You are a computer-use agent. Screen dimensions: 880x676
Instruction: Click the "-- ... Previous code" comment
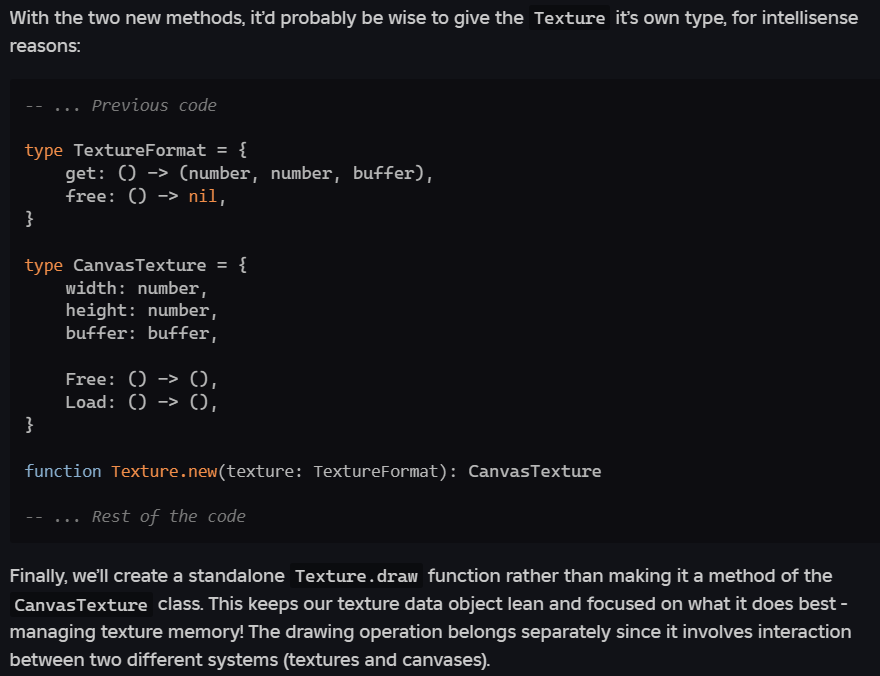[120, 105]
